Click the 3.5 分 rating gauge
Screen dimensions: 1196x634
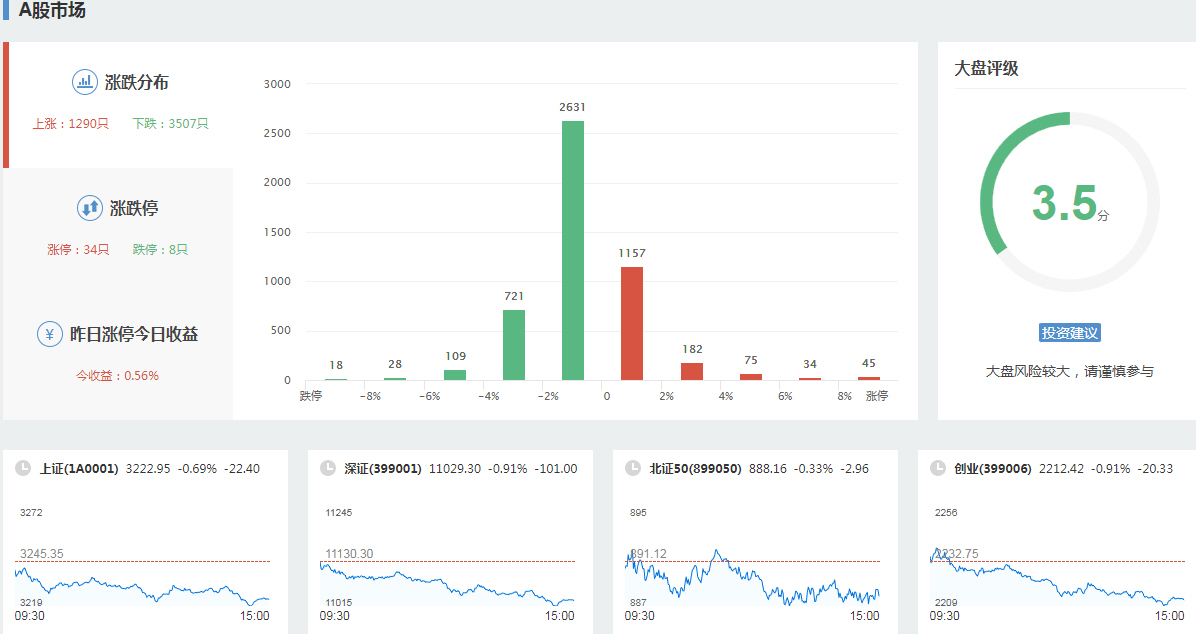point(1069,202)
